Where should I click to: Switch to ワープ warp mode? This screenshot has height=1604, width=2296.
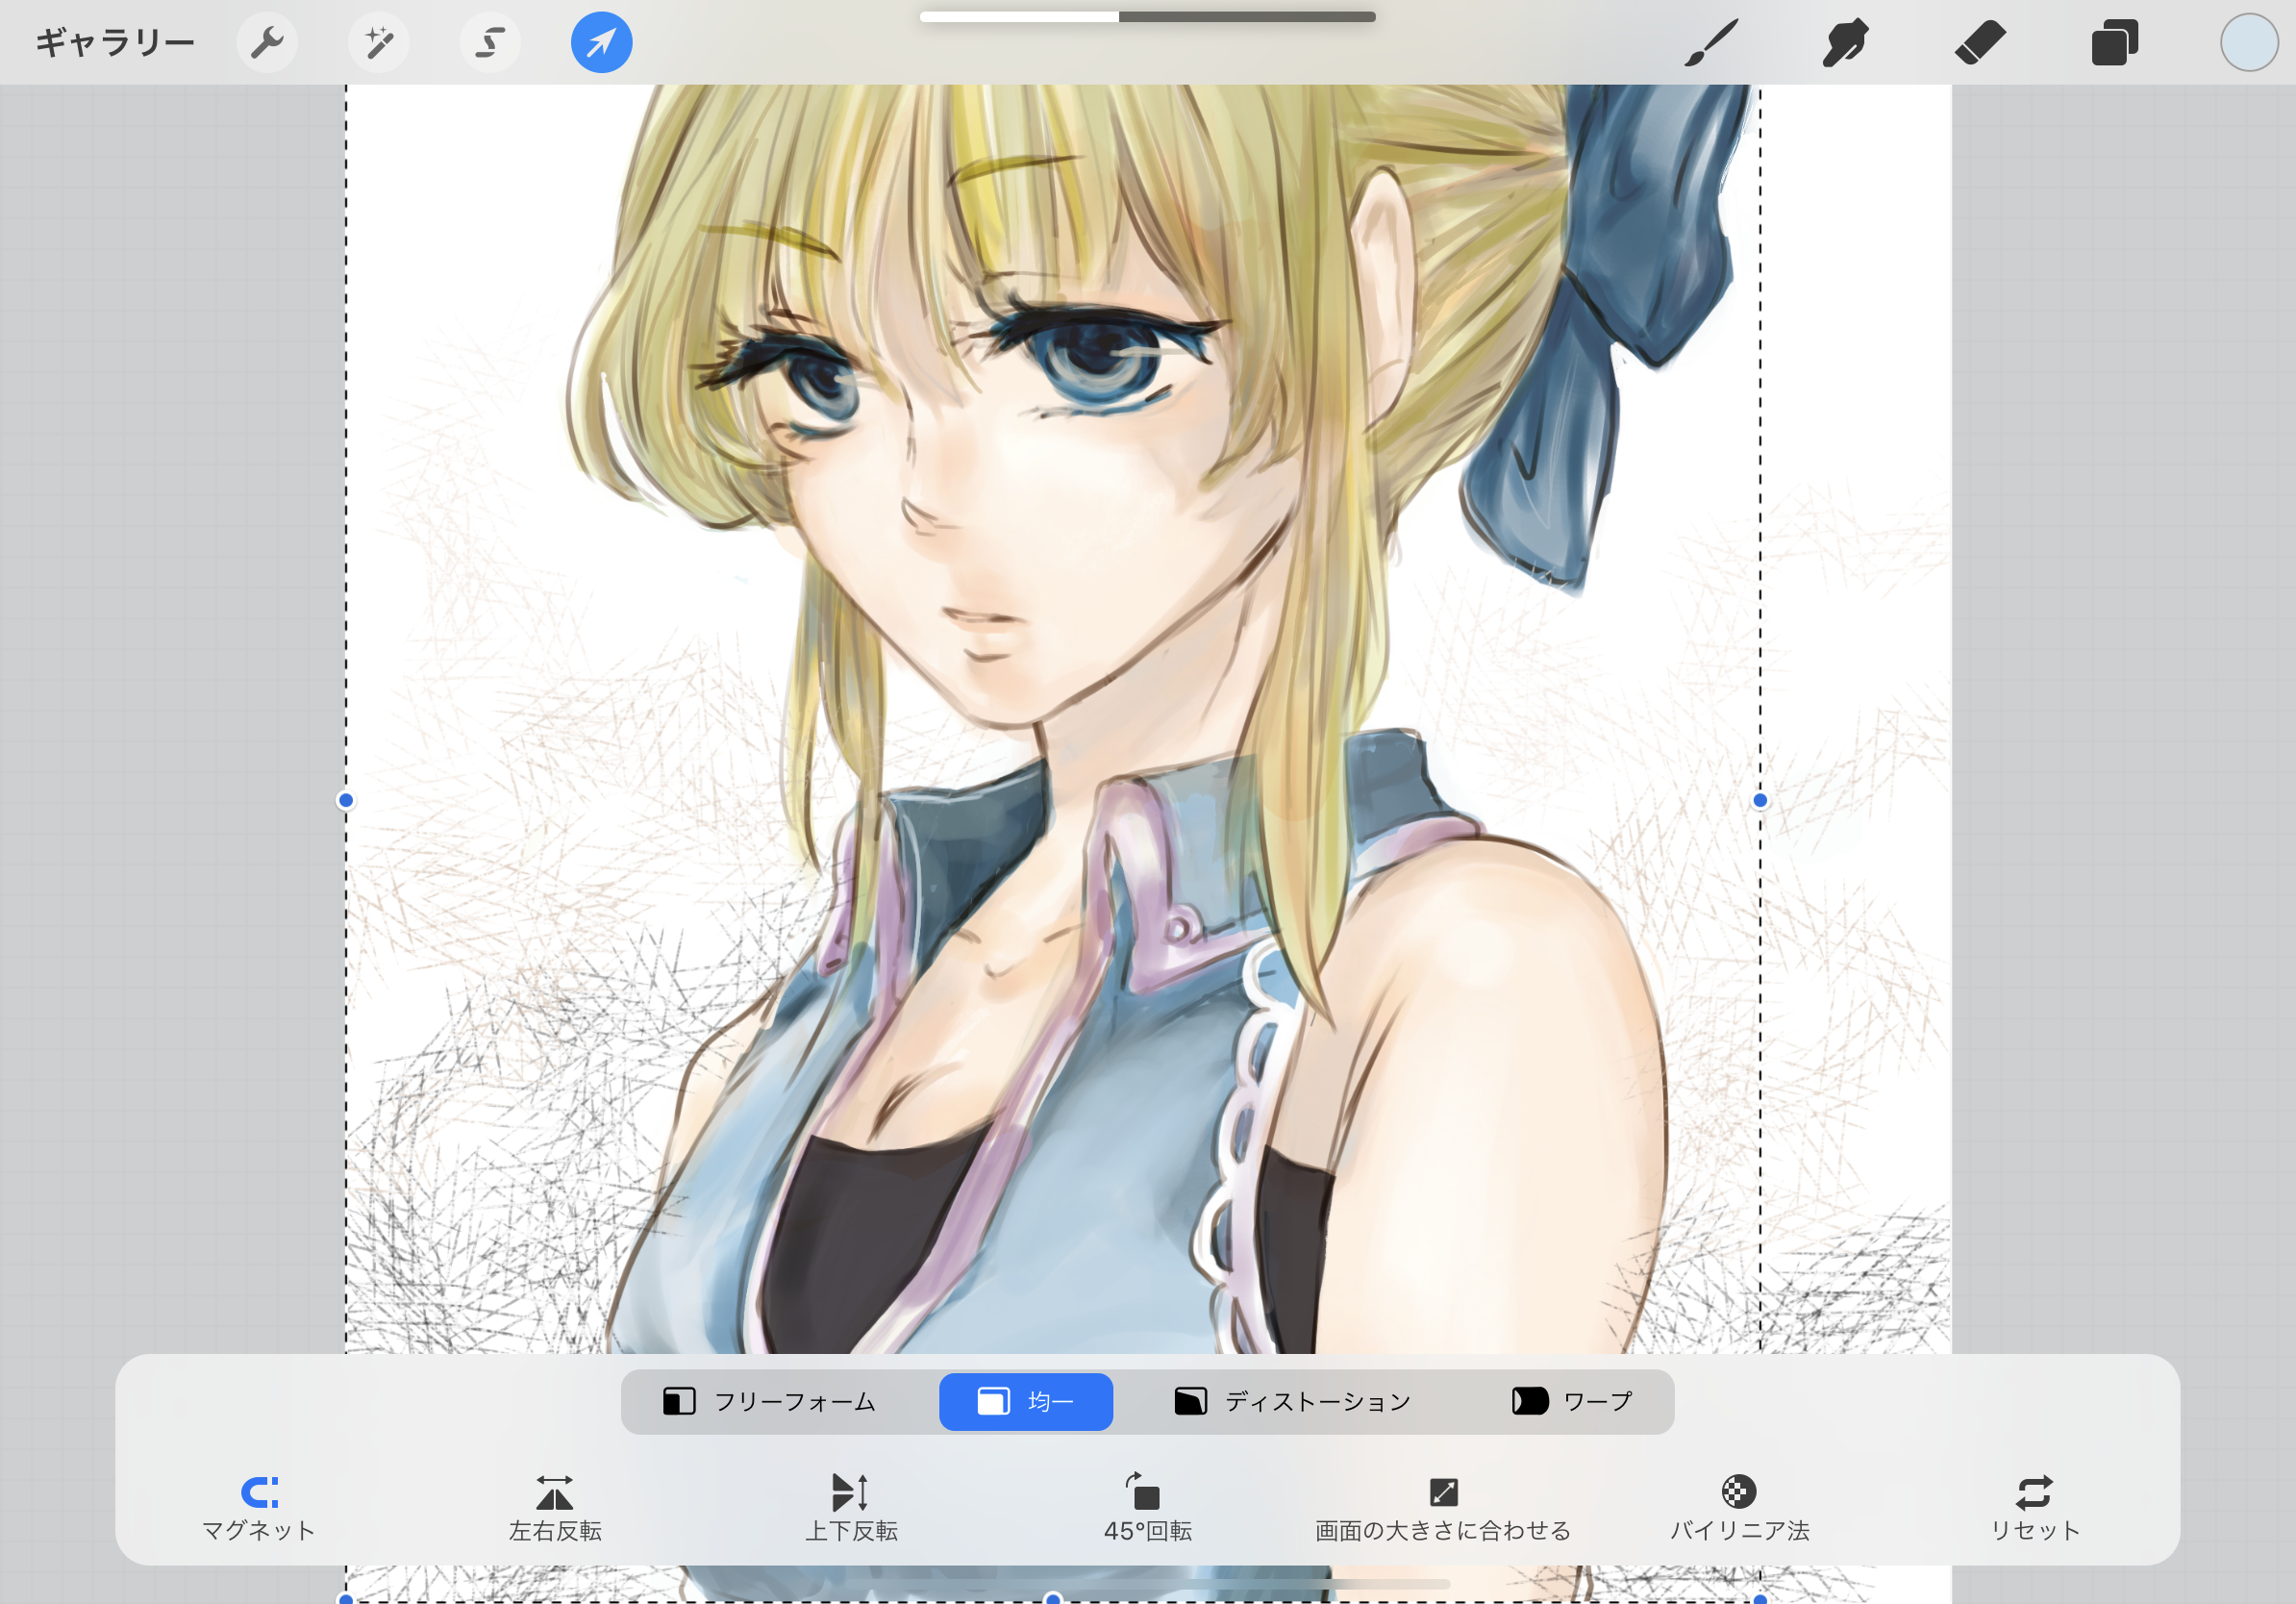tap(1572, 1401)
